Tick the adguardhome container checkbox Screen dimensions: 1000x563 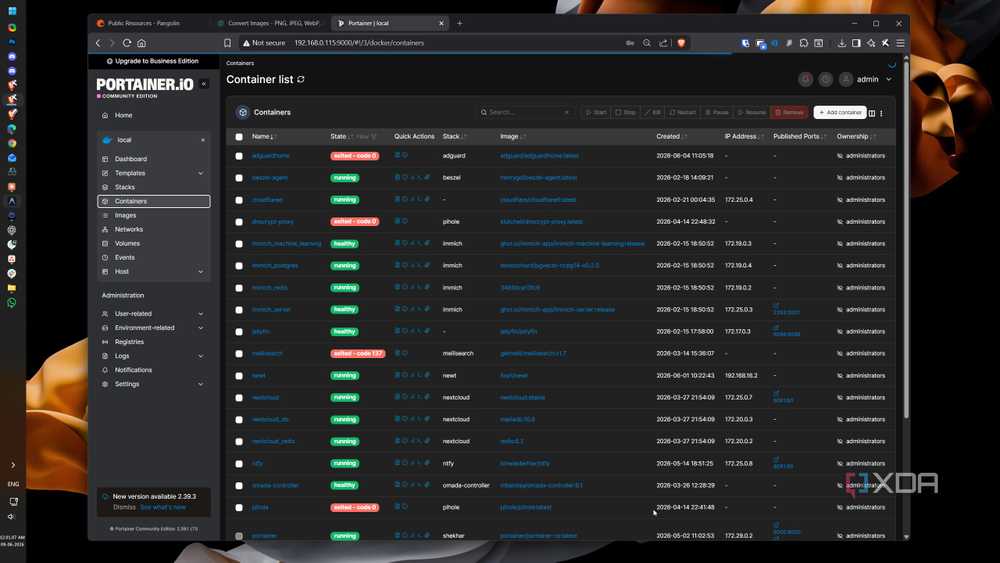239,156
